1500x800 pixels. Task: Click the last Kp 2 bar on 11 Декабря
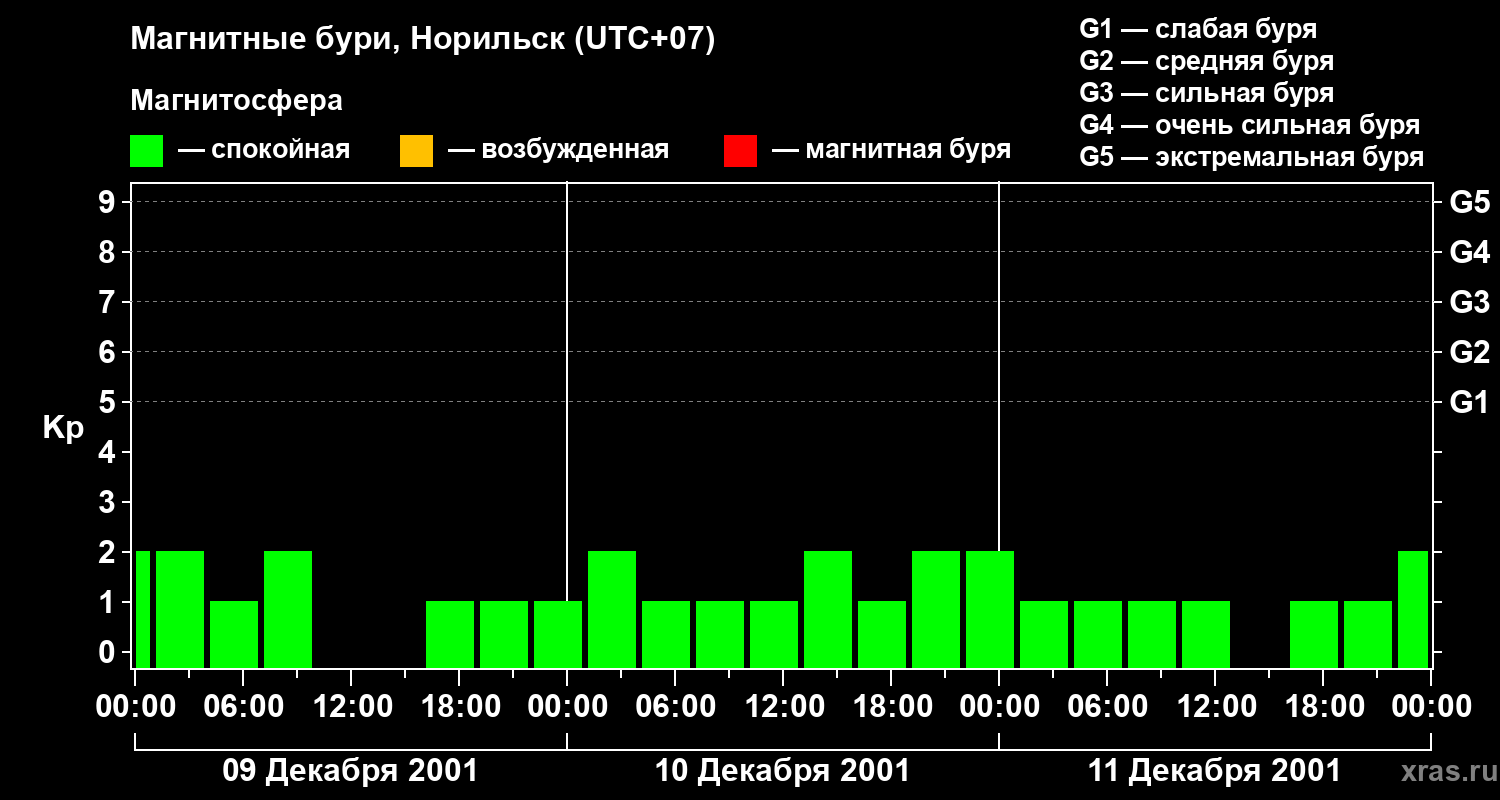pyautogui.click(x=1413, y=609)
